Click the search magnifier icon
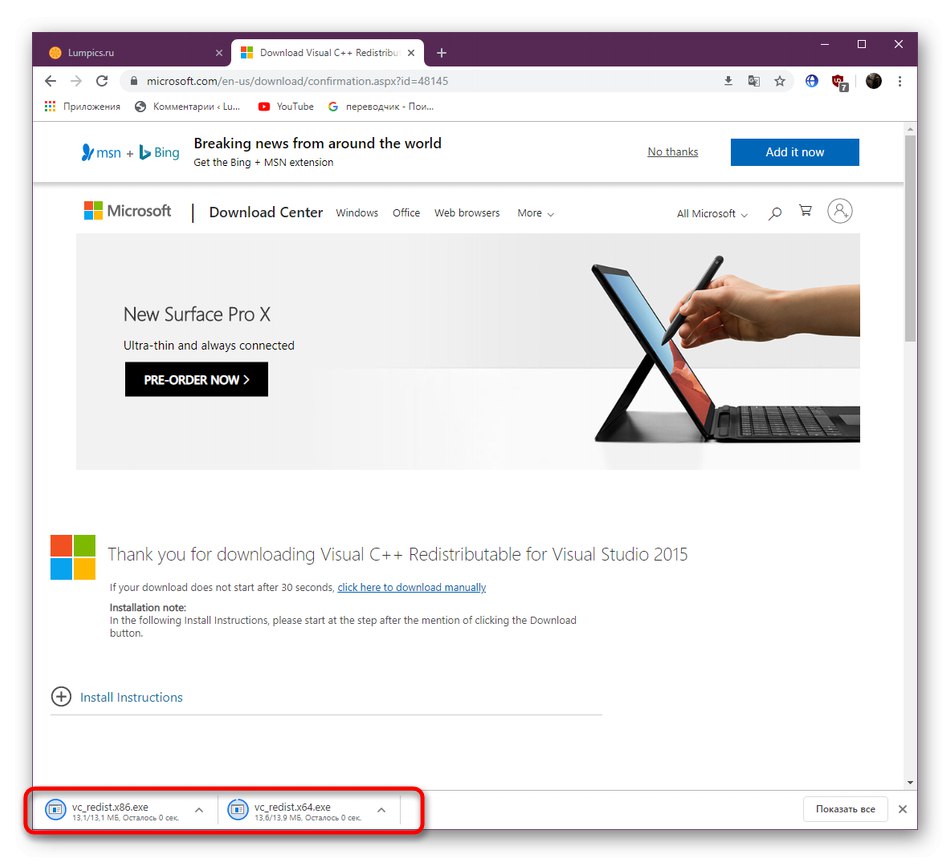The height and width of the screenshot is (862, 950). click(x=775, y=213)
